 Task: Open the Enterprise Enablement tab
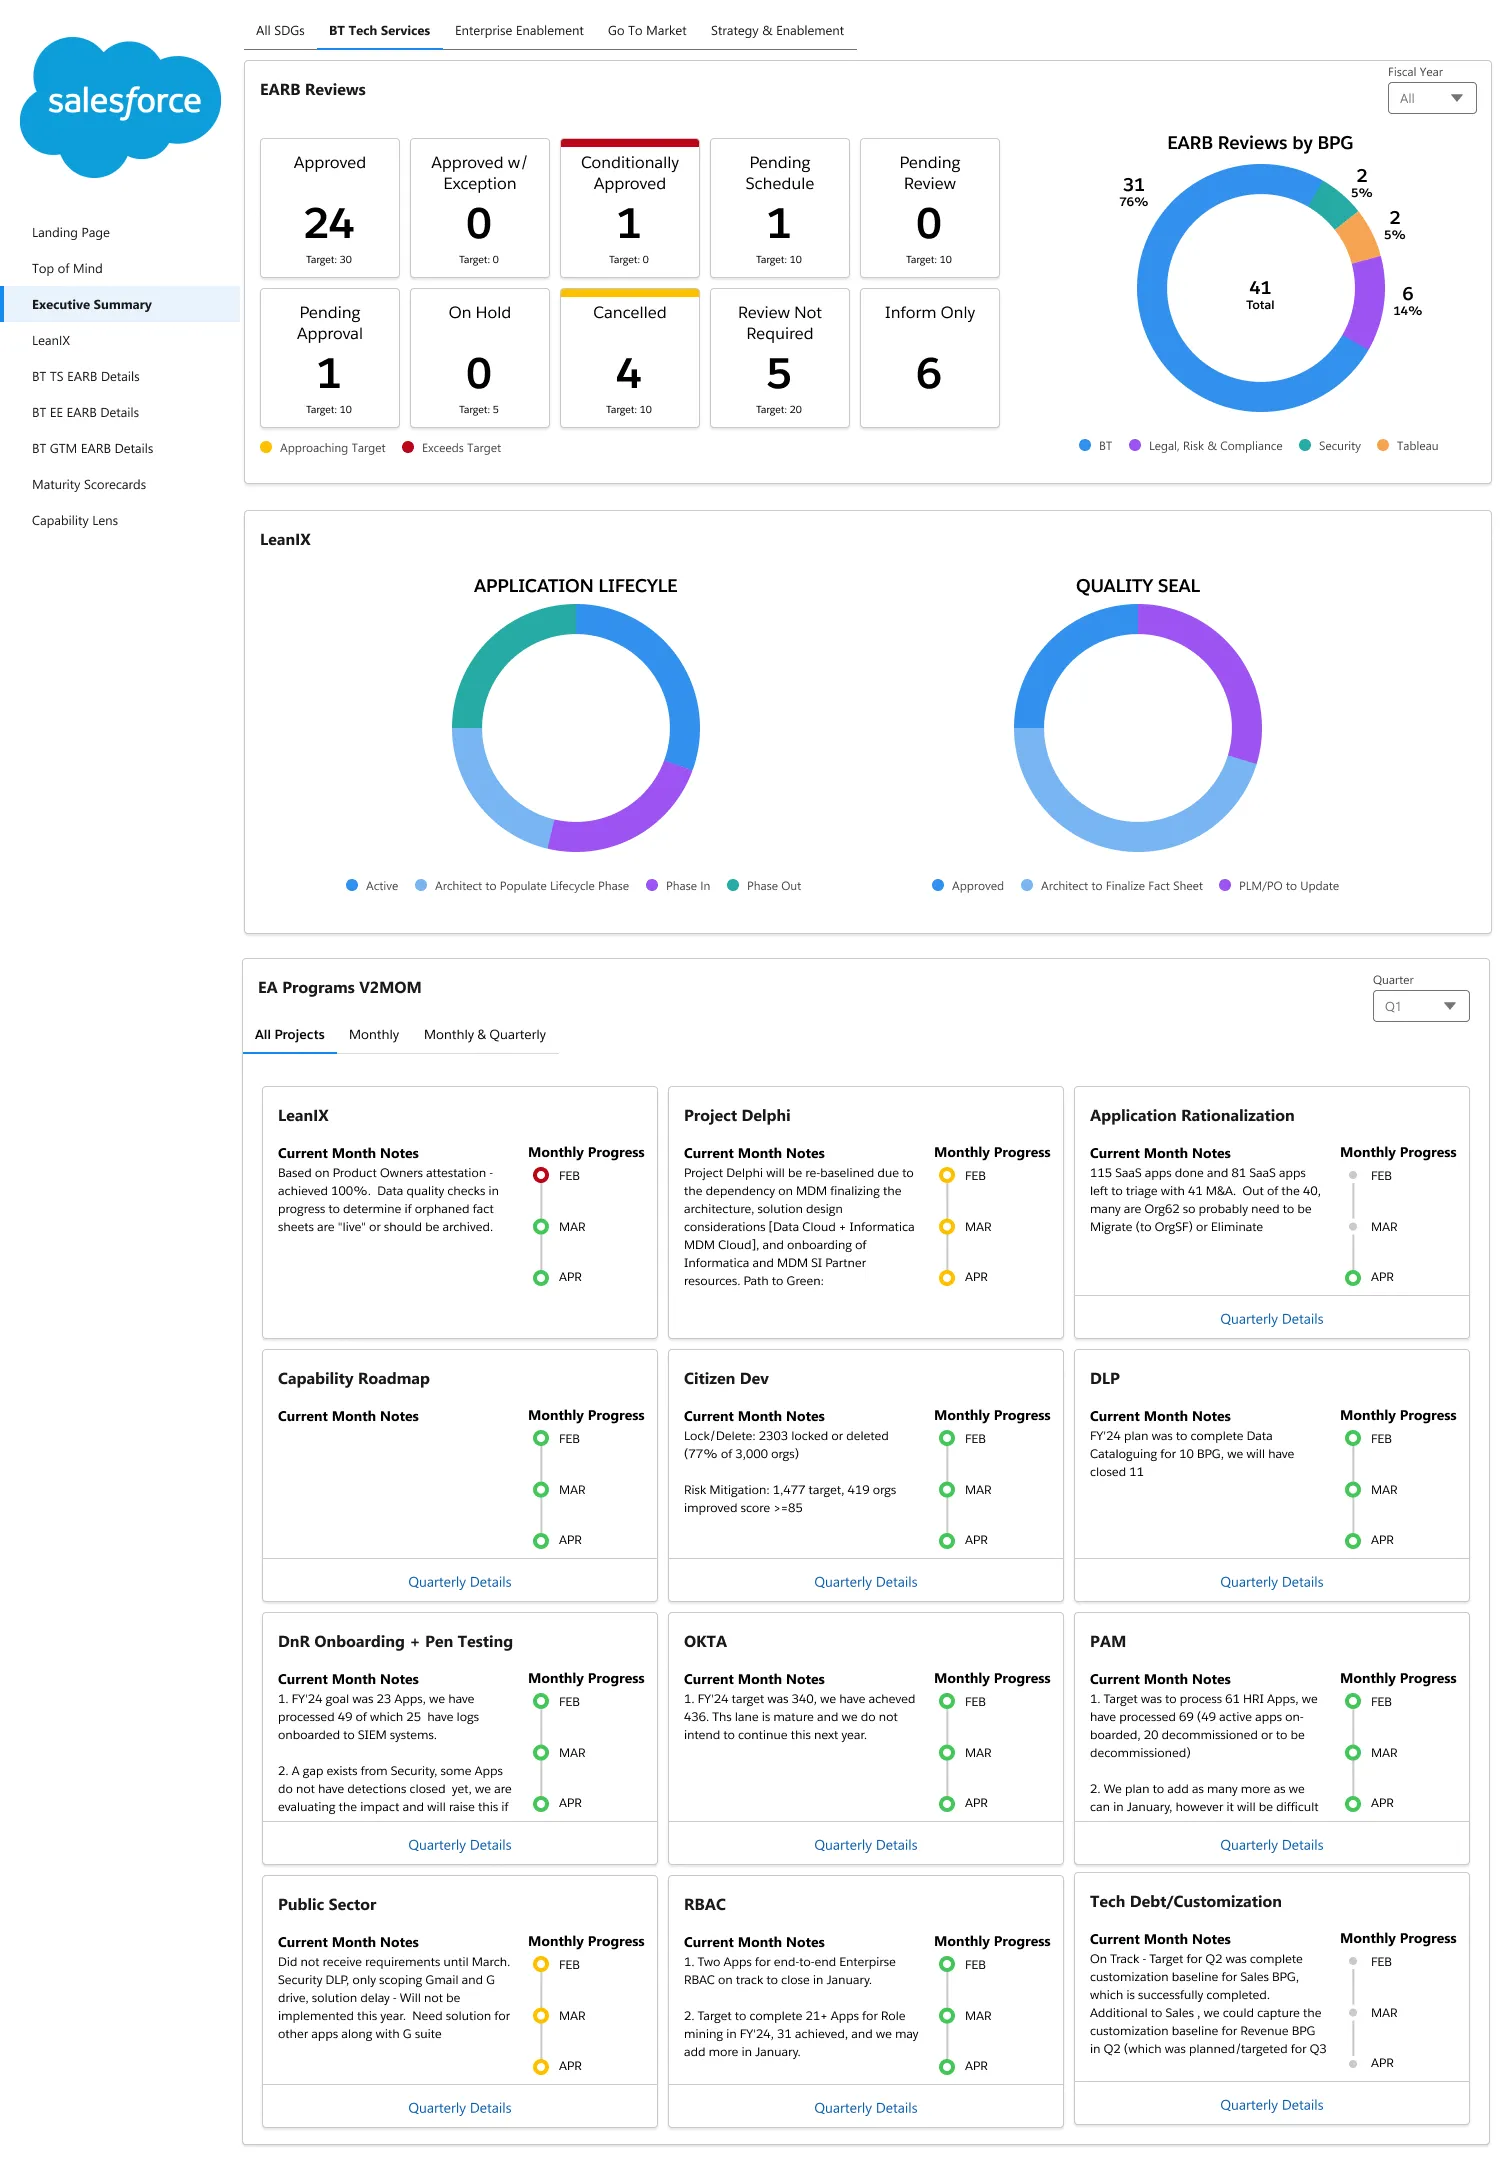pyautogui.click(x=519, y=31)
